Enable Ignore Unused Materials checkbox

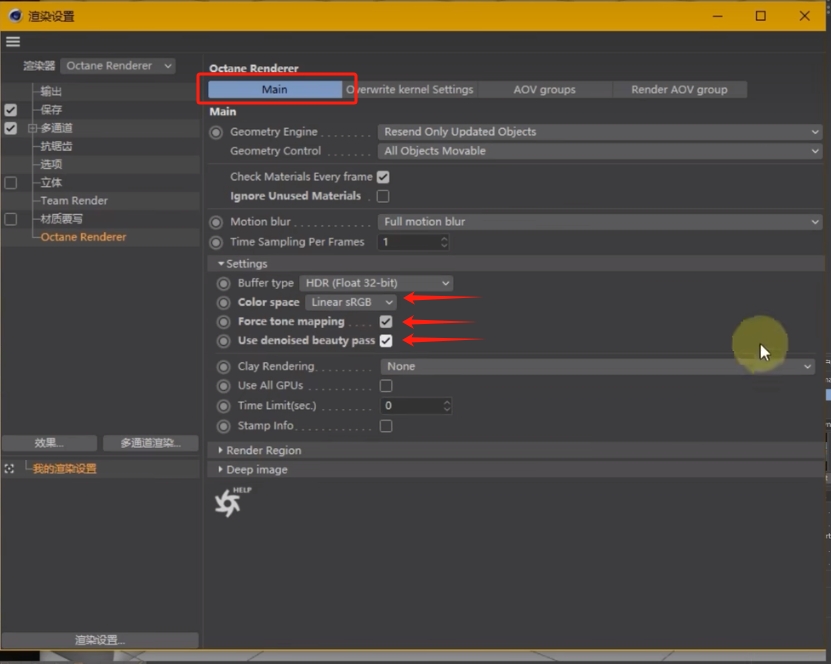tap(383, 196)
